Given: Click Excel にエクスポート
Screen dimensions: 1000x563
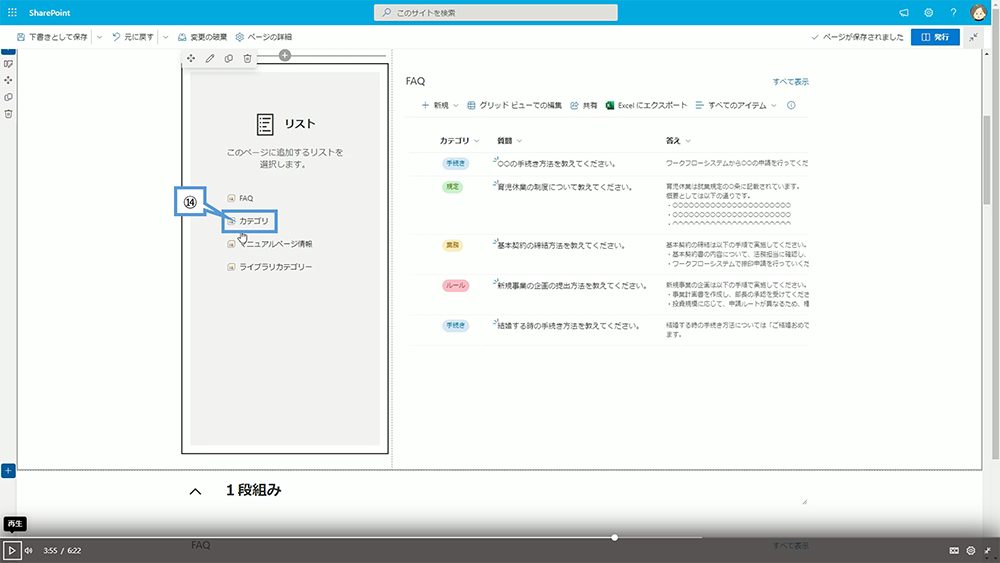Looking at the screenshot, I should pyautogui.click(x=646, y=105).
